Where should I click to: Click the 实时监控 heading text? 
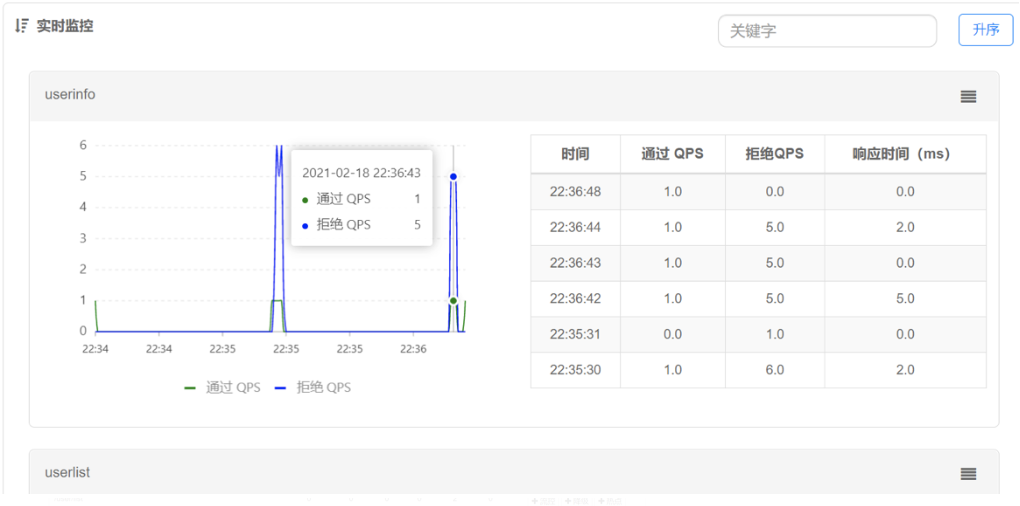(x=64, y=27)
